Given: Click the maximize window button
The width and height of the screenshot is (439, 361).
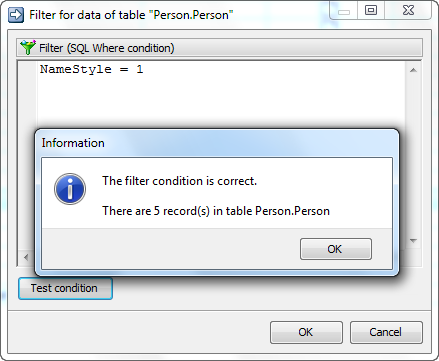Looking at the screenshot, I should click(x=371, y=11).
